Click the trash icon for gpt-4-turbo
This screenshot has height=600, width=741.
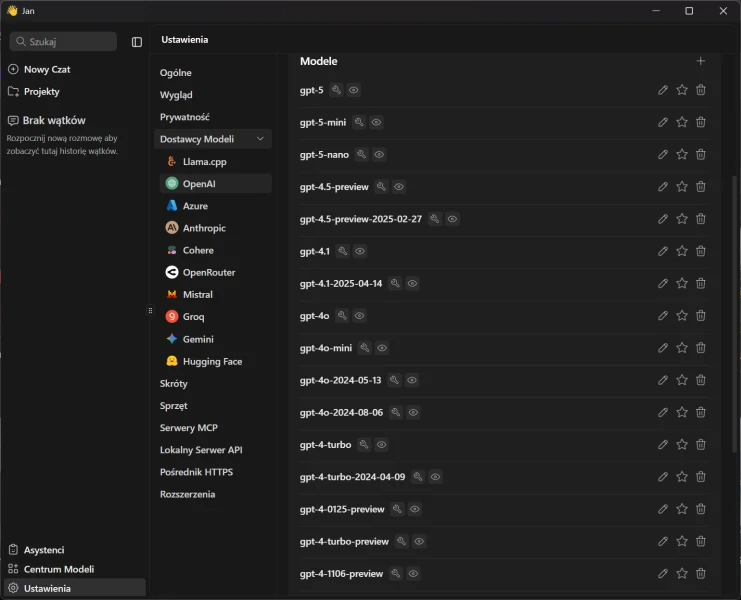pos(701,445)
